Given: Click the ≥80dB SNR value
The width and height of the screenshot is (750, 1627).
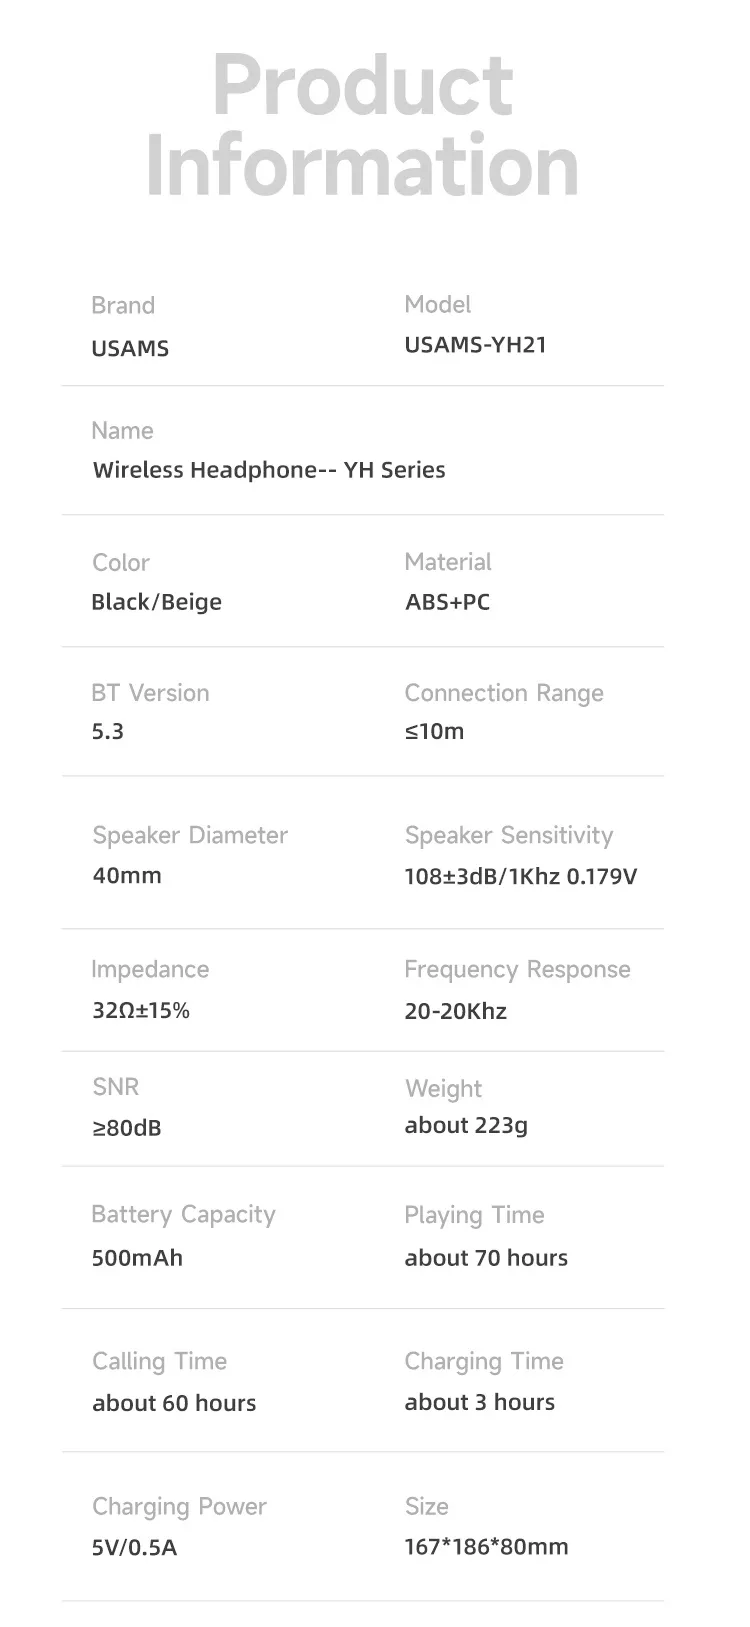Looking at the screenshot, I should [127, 1128].
